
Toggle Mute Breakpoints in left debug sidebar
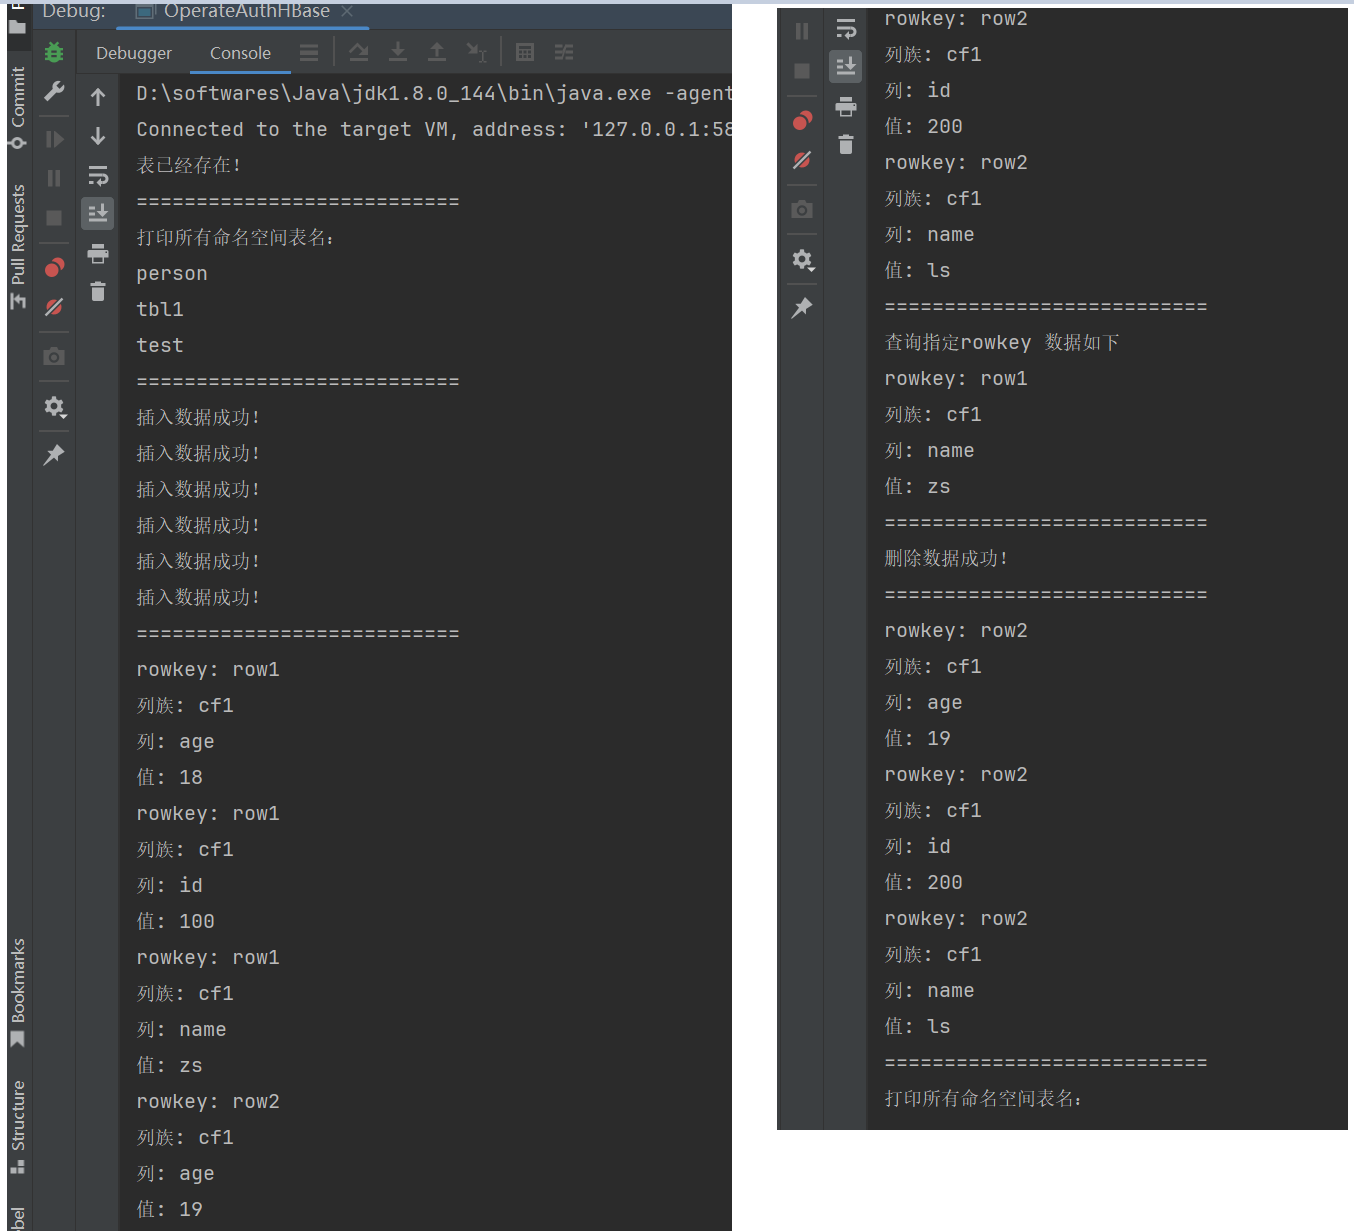54,307
